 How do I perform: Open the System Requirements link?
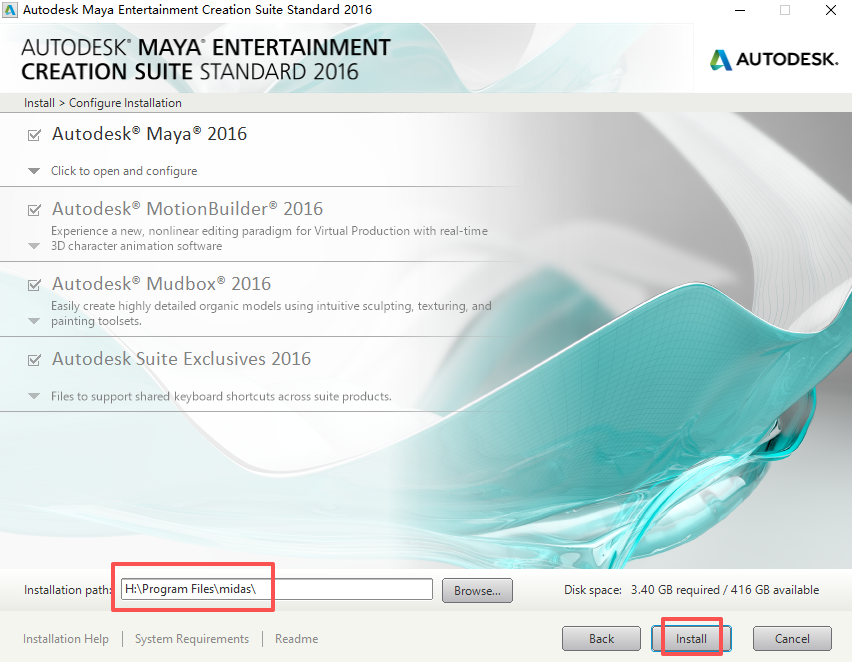[192, 639]
